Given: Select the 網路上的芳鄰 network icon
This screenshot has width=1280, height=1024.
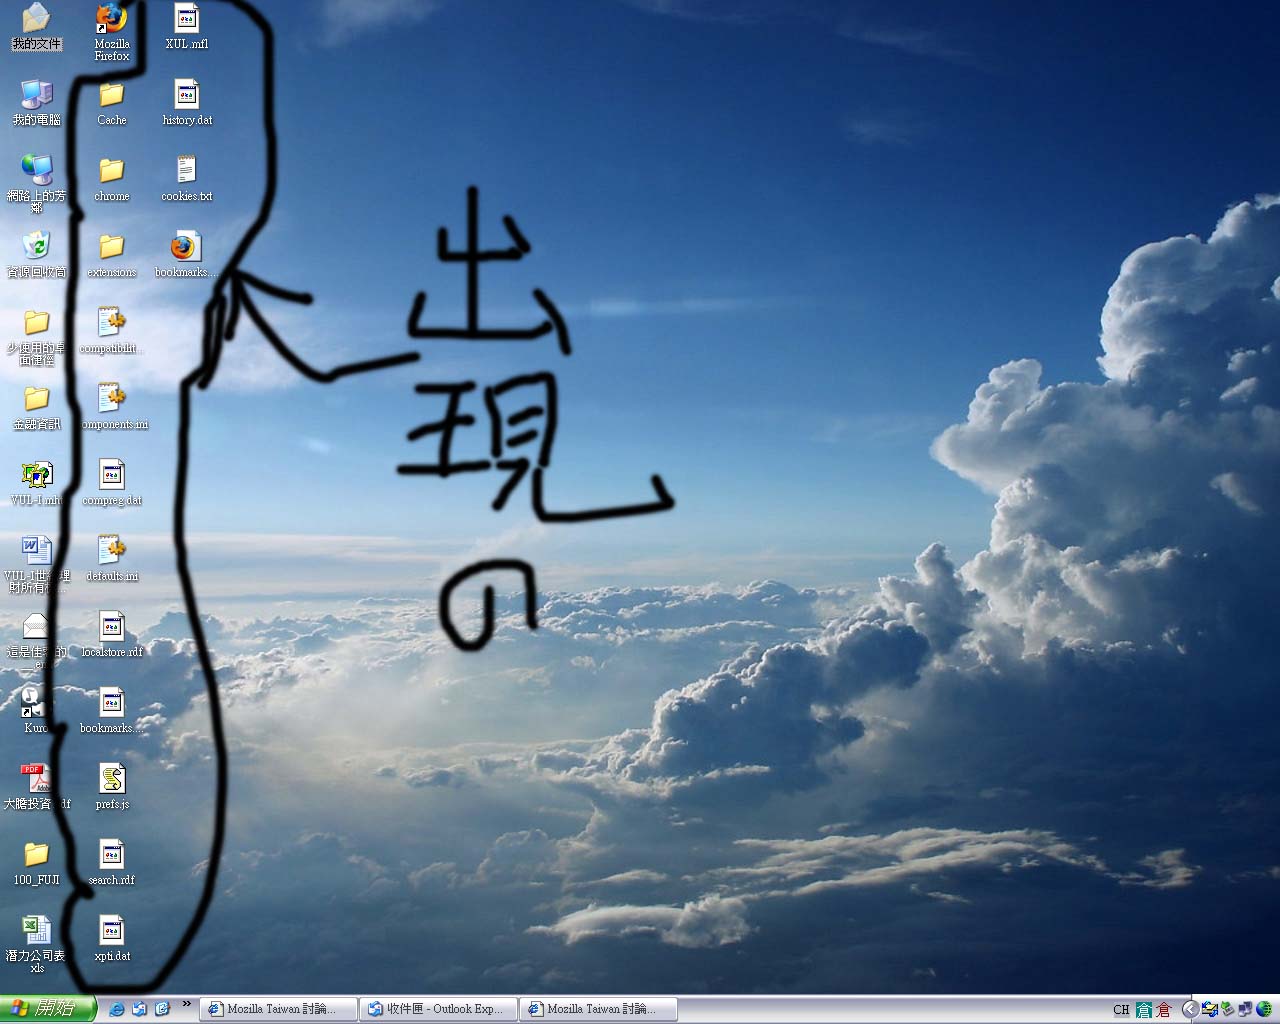Looking at the screenshot, I should 36,184.
